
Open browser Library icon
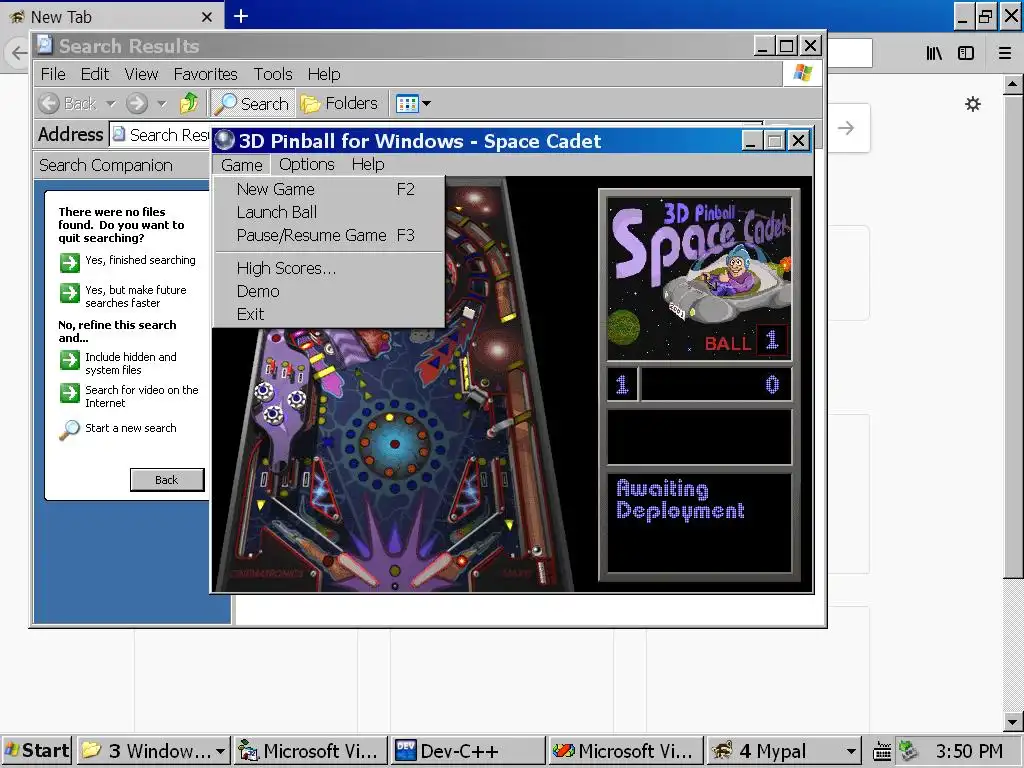pos(934,53)
